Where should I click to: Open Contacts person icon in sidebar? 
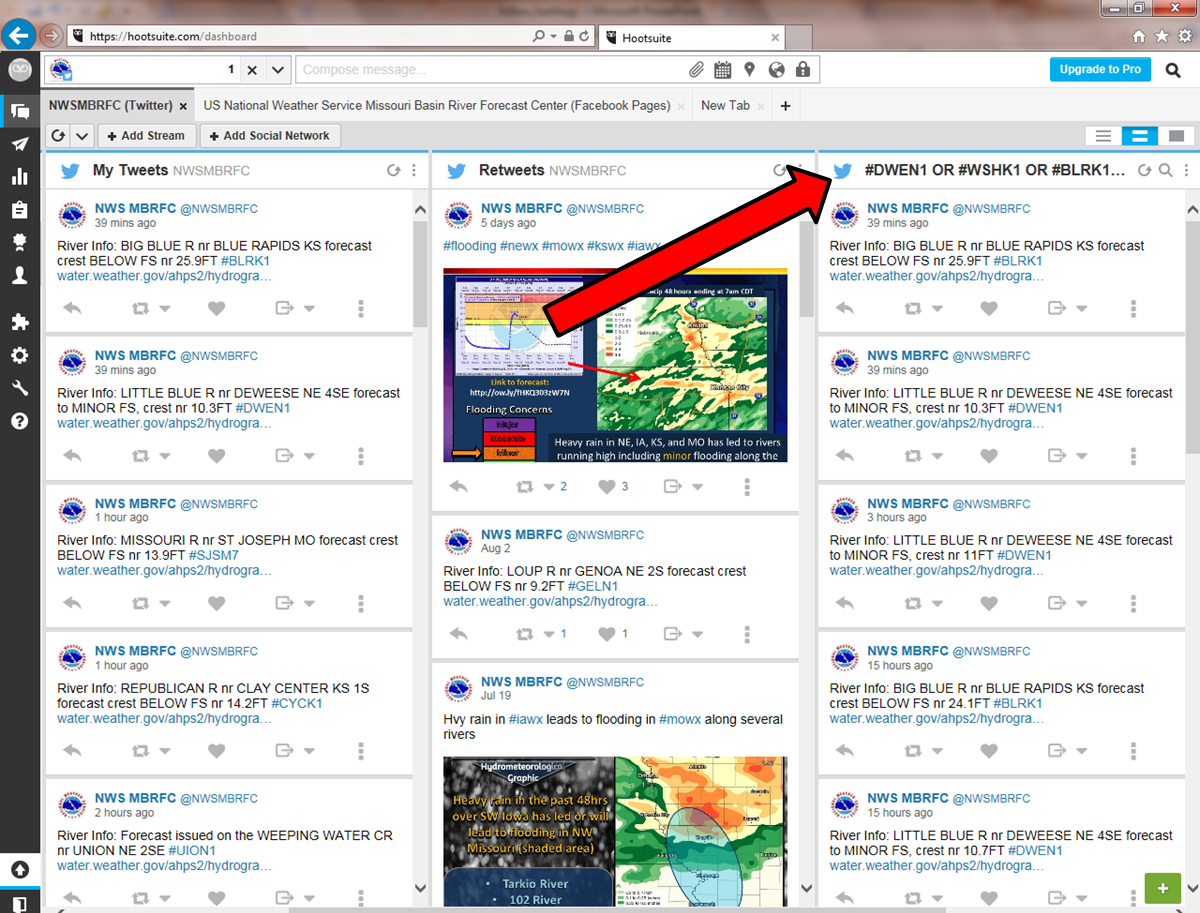click(19, 276)
